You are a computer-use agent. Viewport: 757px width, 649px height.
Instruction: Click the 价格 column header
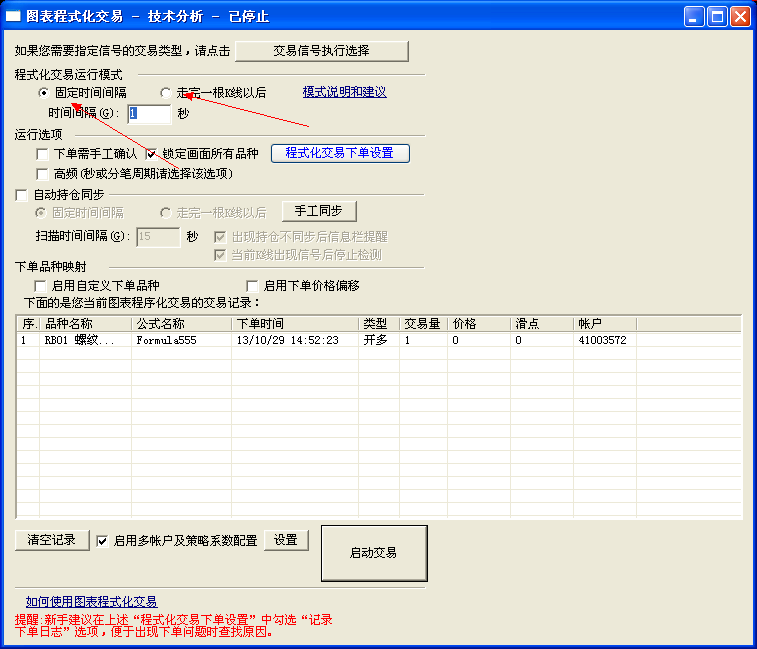pyautogui.click(x=479, y=324)
